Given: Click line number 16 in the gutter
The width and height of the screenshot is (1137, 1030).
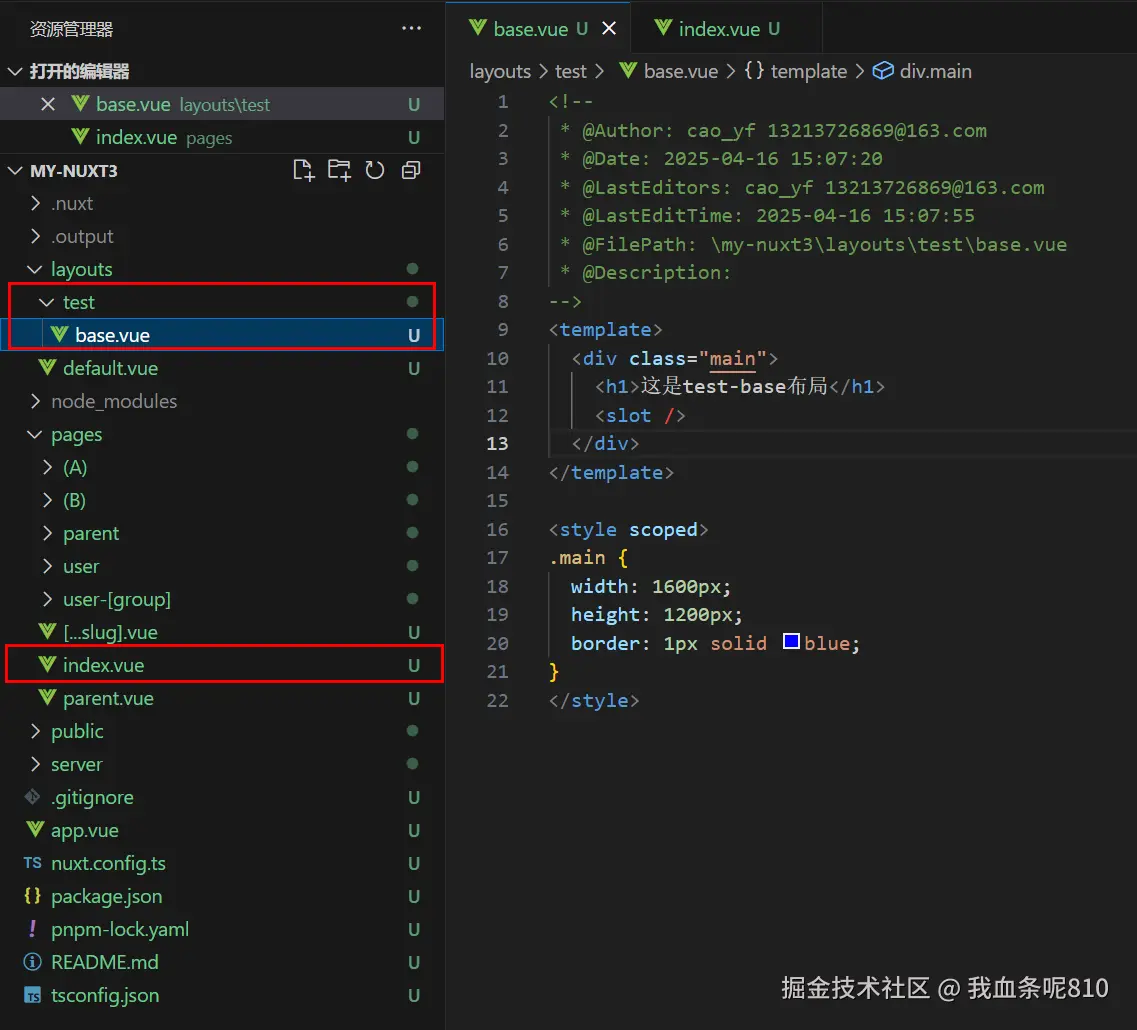Looking at the screenshot, I should (x=497, y=529).
